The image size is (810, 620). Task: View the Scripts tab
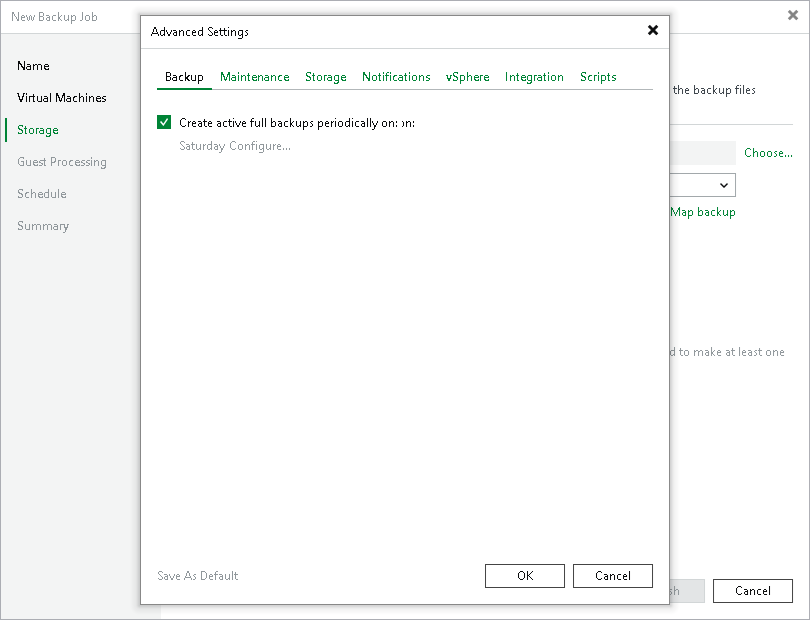click(x=597, y=77)
